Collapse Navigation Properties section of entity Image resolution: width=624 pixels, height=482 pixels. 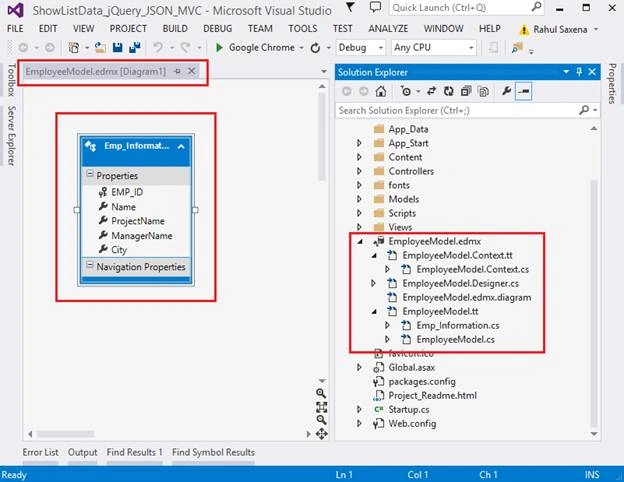click(90, 265)
